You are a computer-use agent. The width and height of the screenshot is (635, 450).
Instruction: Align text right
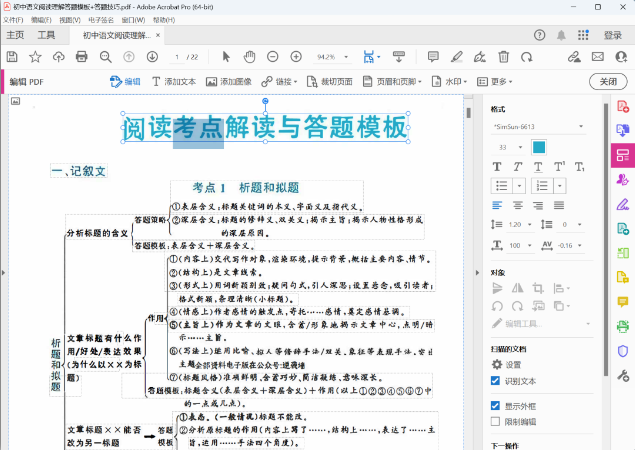tap(538, 205)
